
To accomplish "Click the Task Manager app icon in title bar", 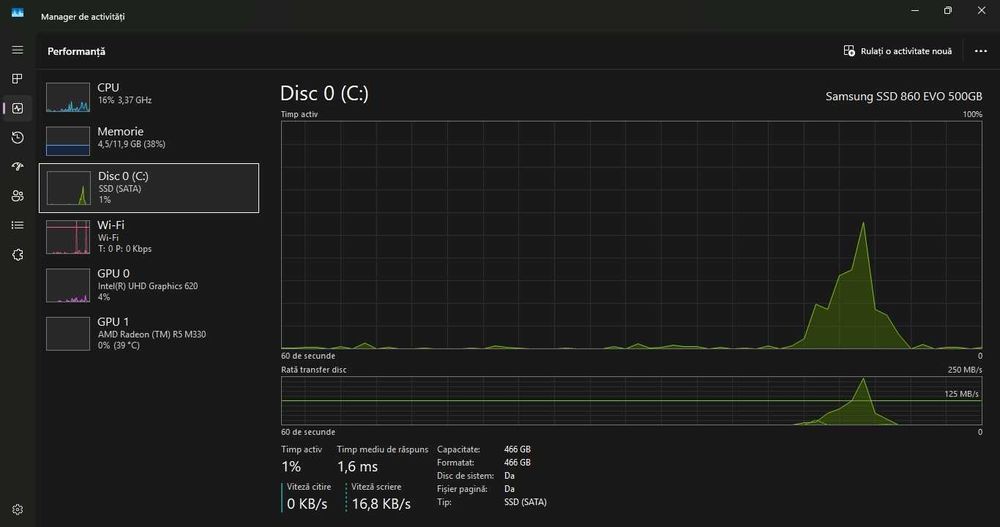I will pos(17,12).
